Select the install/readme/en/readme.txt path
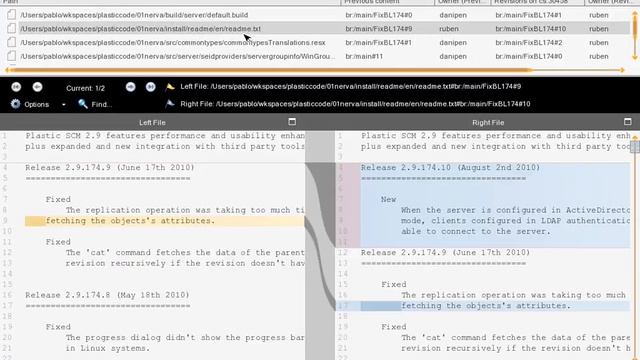The image size is (640, 360). pos(140,29)
